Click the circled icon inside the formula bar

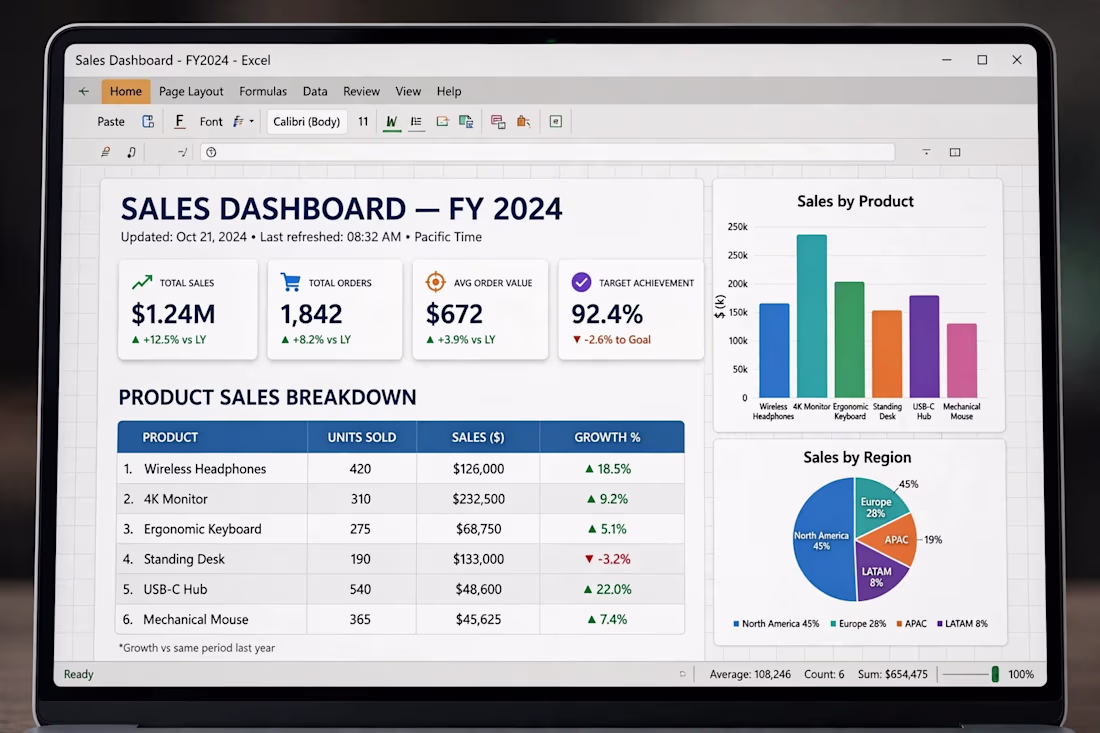(x=211, y=152)
